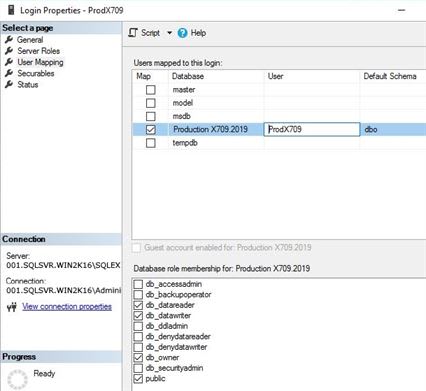Enable the db_denydatareader role

click(x=138, y=337)
